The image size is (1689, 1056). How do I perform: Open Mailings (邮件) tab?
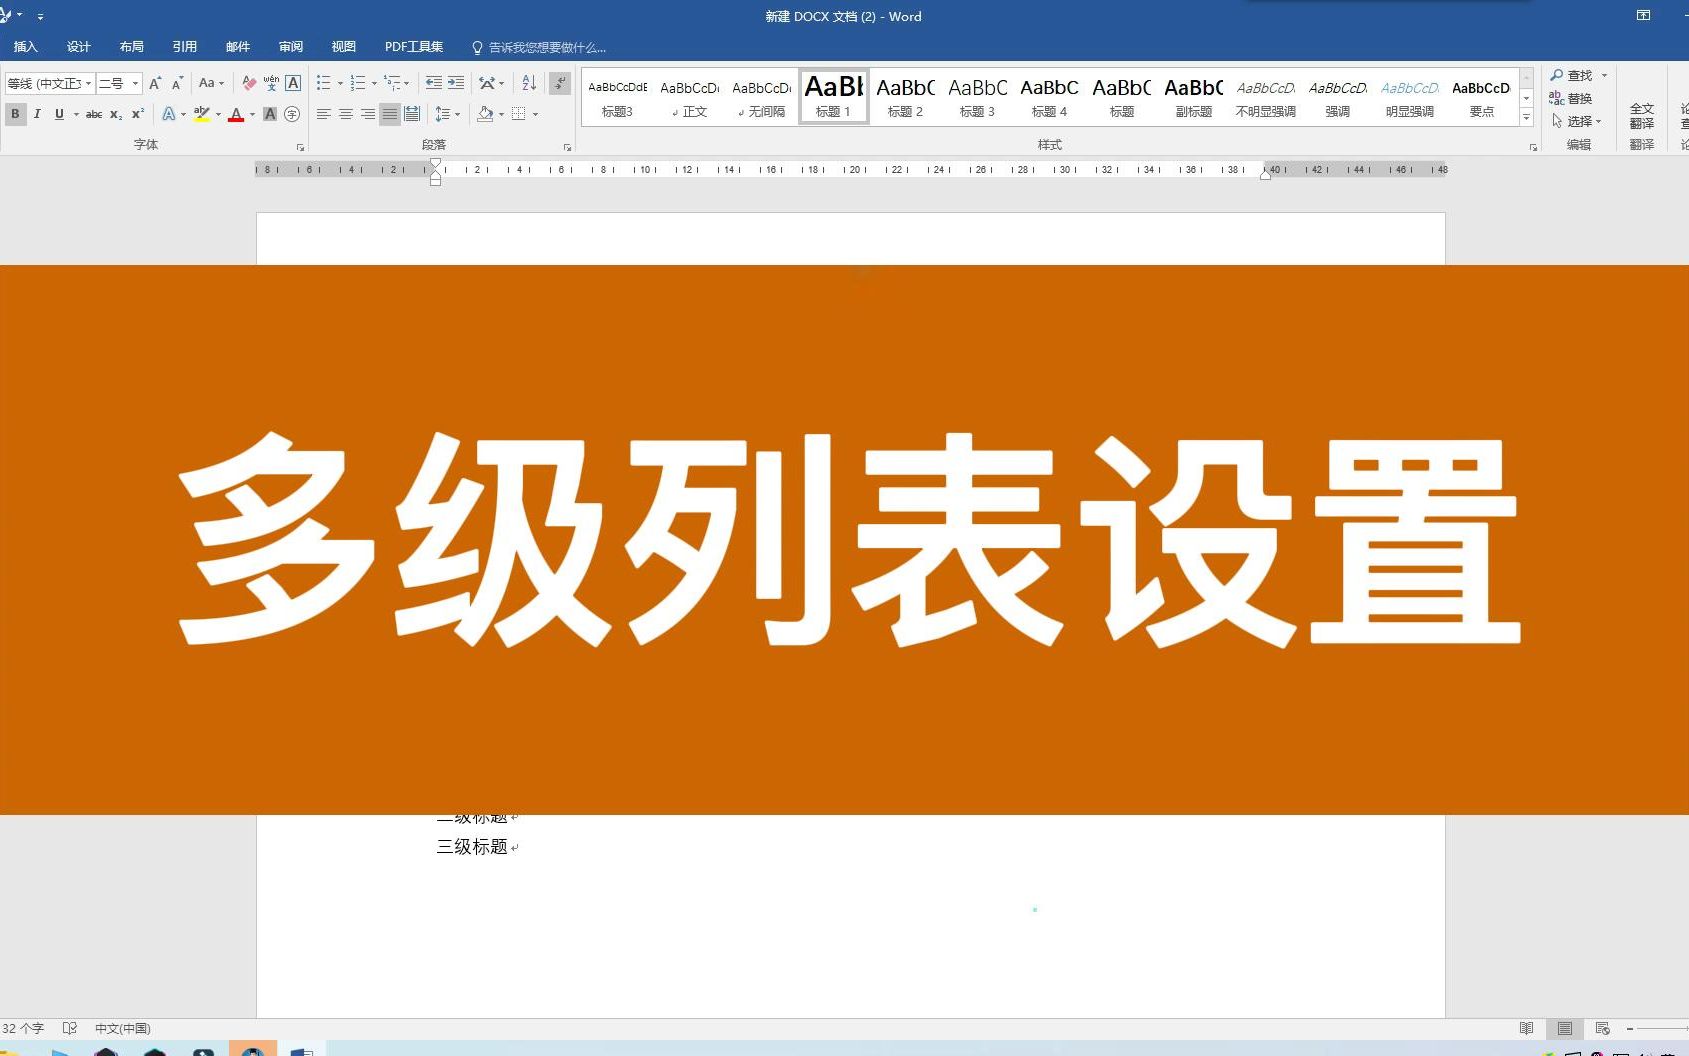coord(237,47)
